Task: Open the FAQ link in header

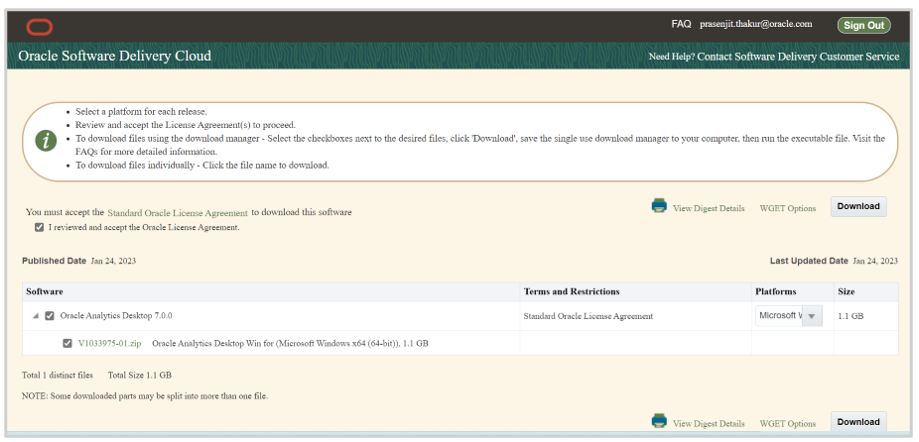Action: coord(681,25)
